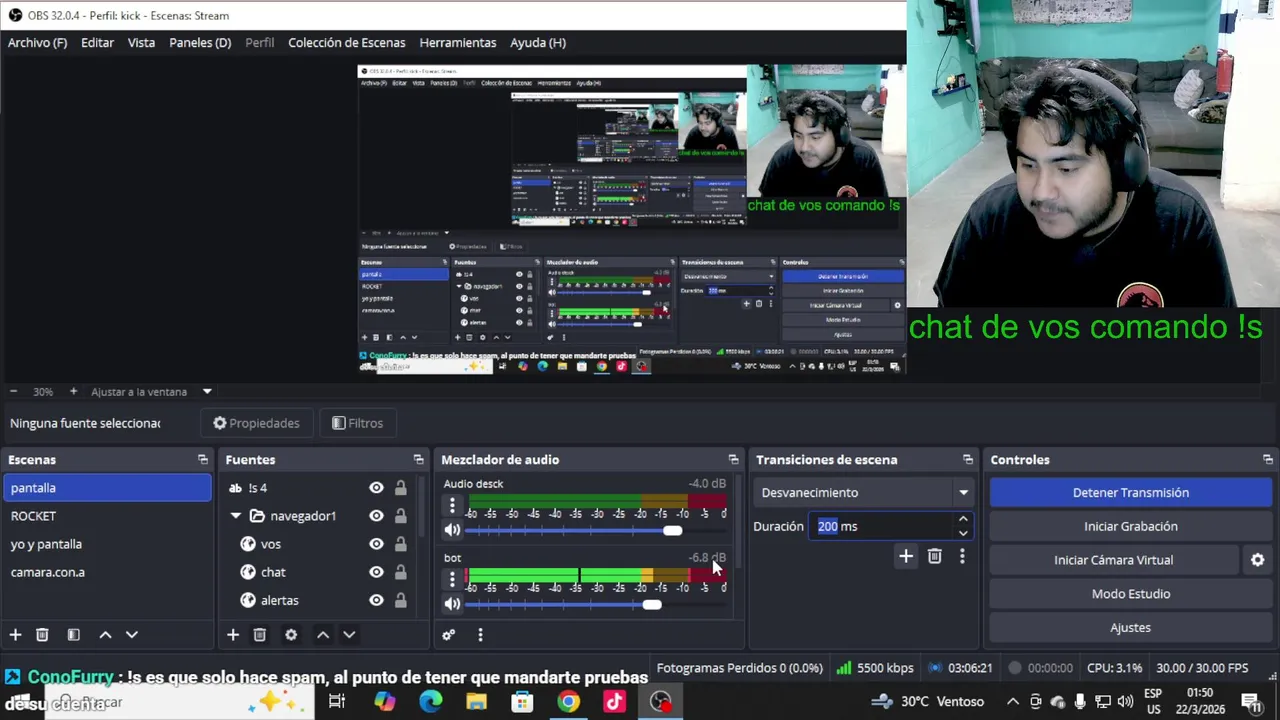Viewport: 1280px width, 720px height.
Task: Toggle lock on '!s 4' source
Action: coord(400,488)
